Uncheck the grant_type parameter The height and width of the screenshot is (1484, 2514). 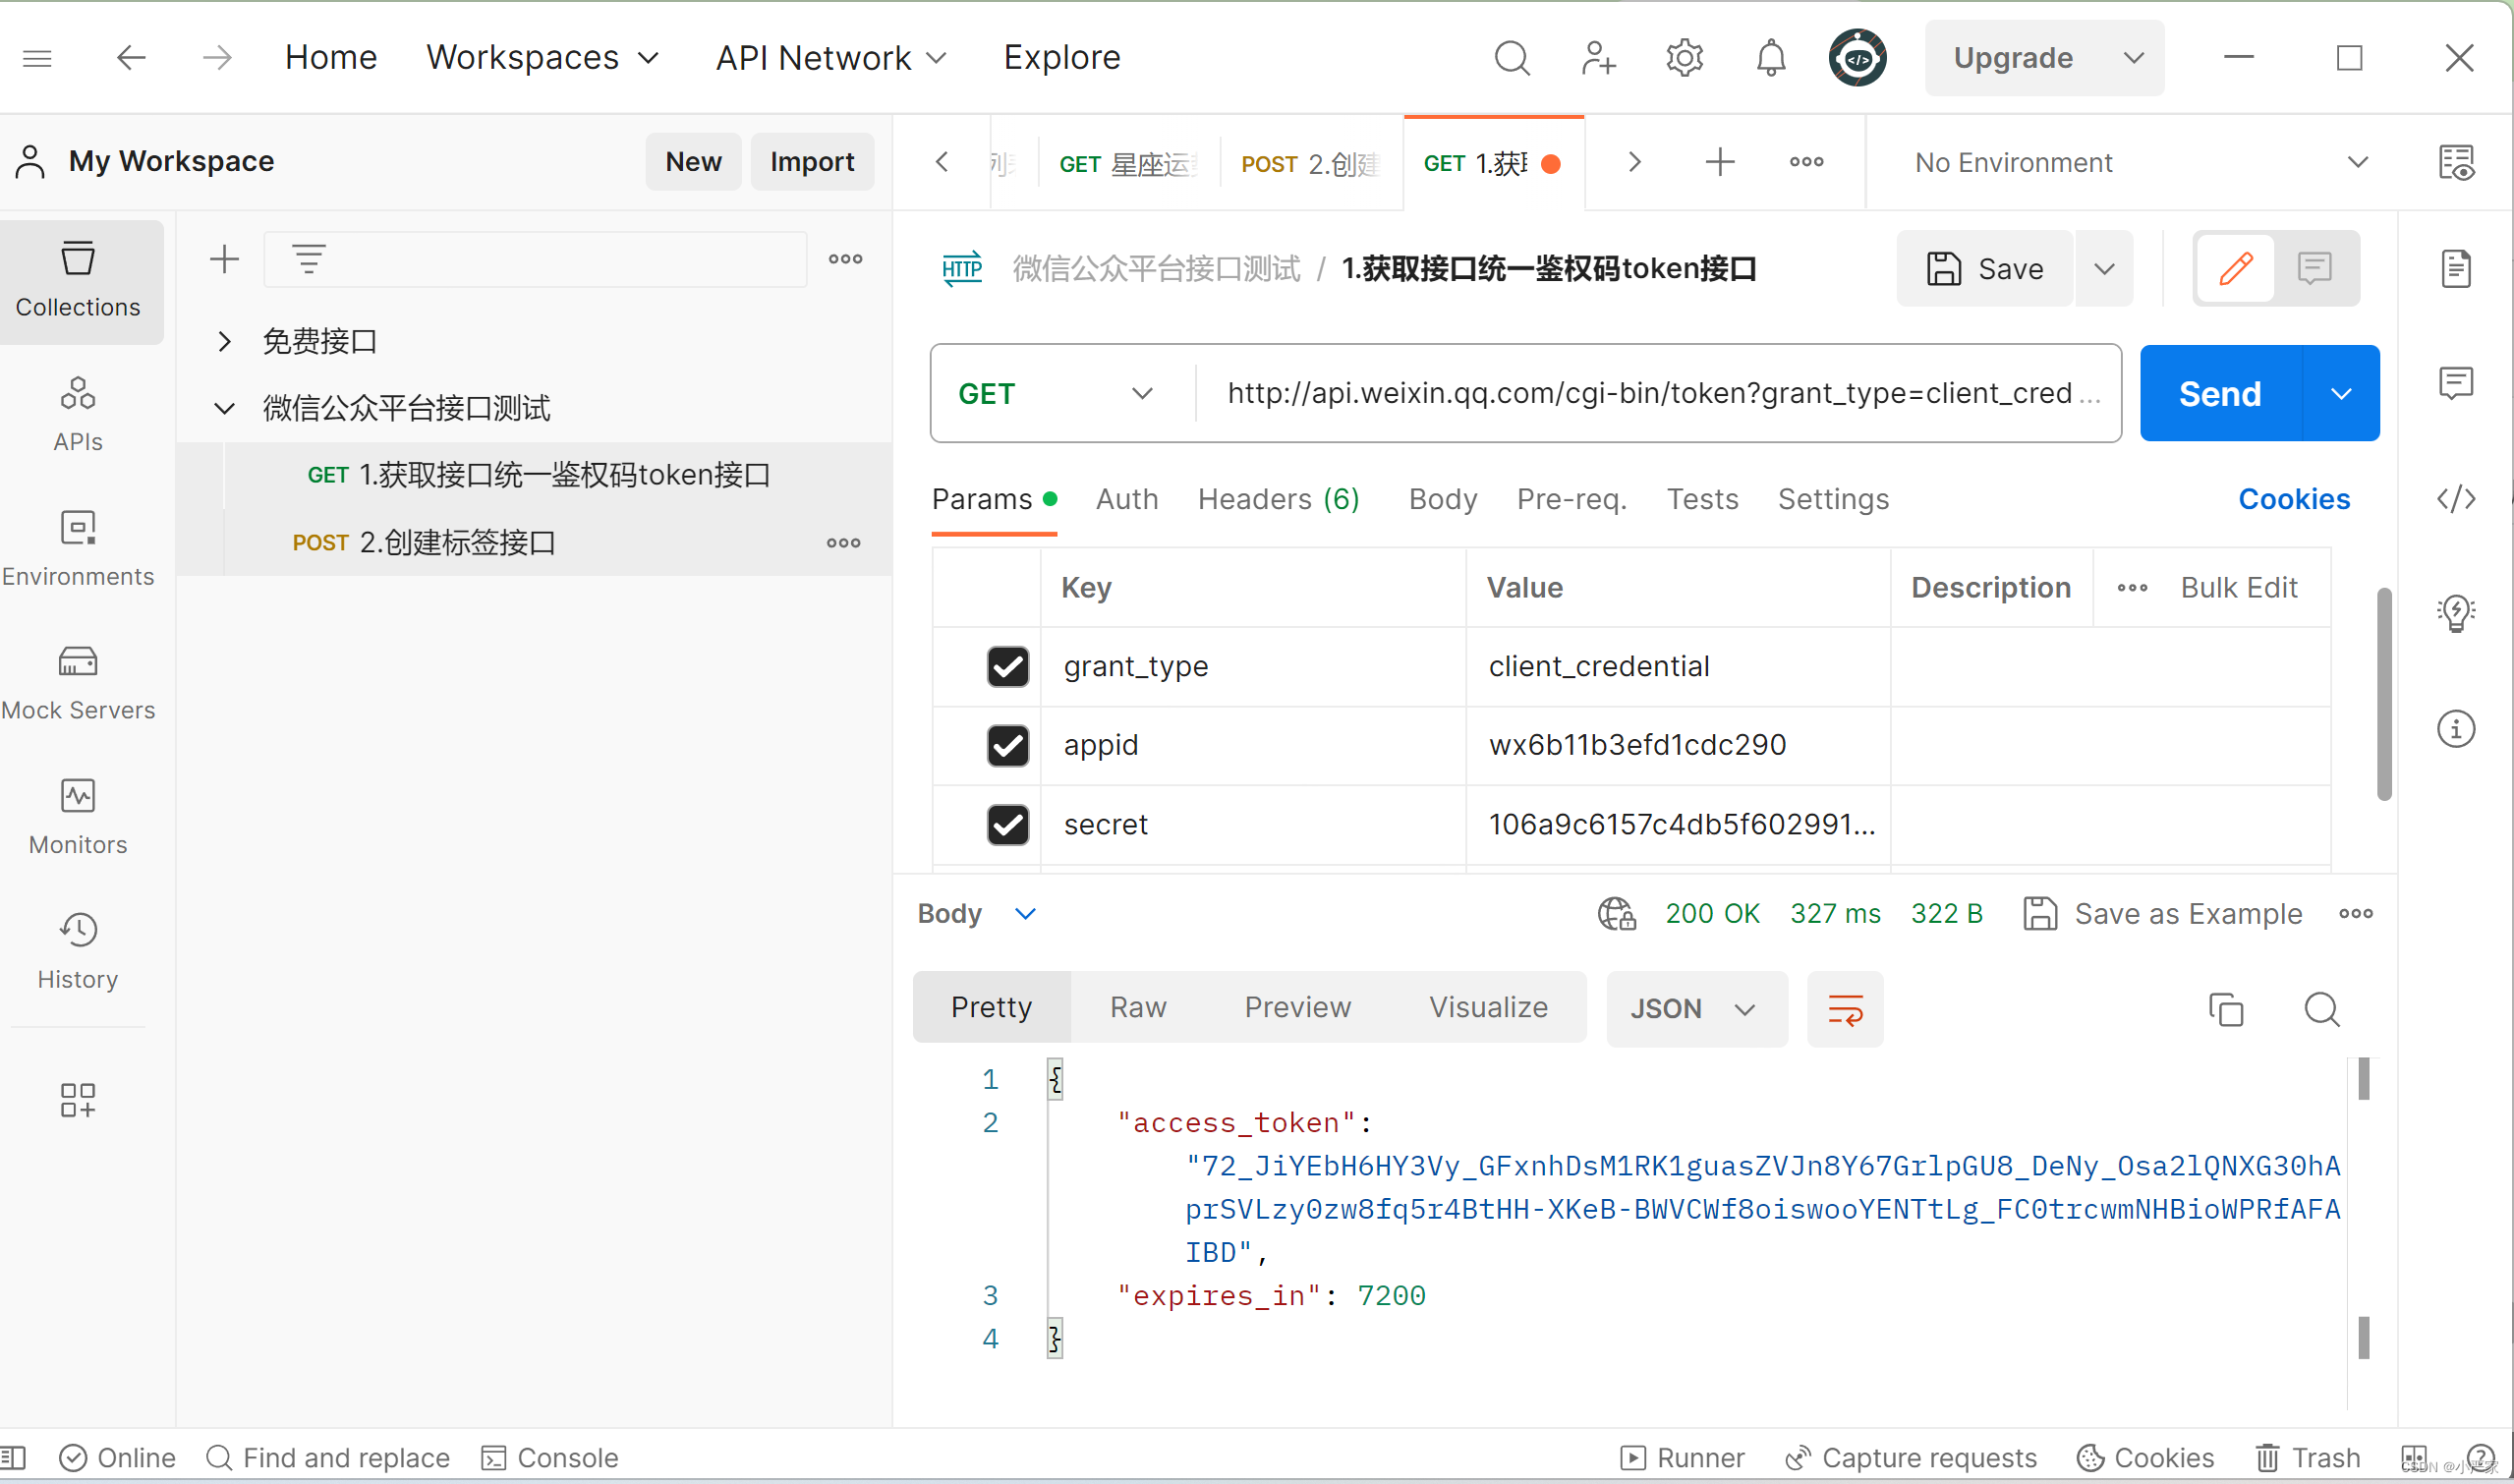(x=1007, y=666)
